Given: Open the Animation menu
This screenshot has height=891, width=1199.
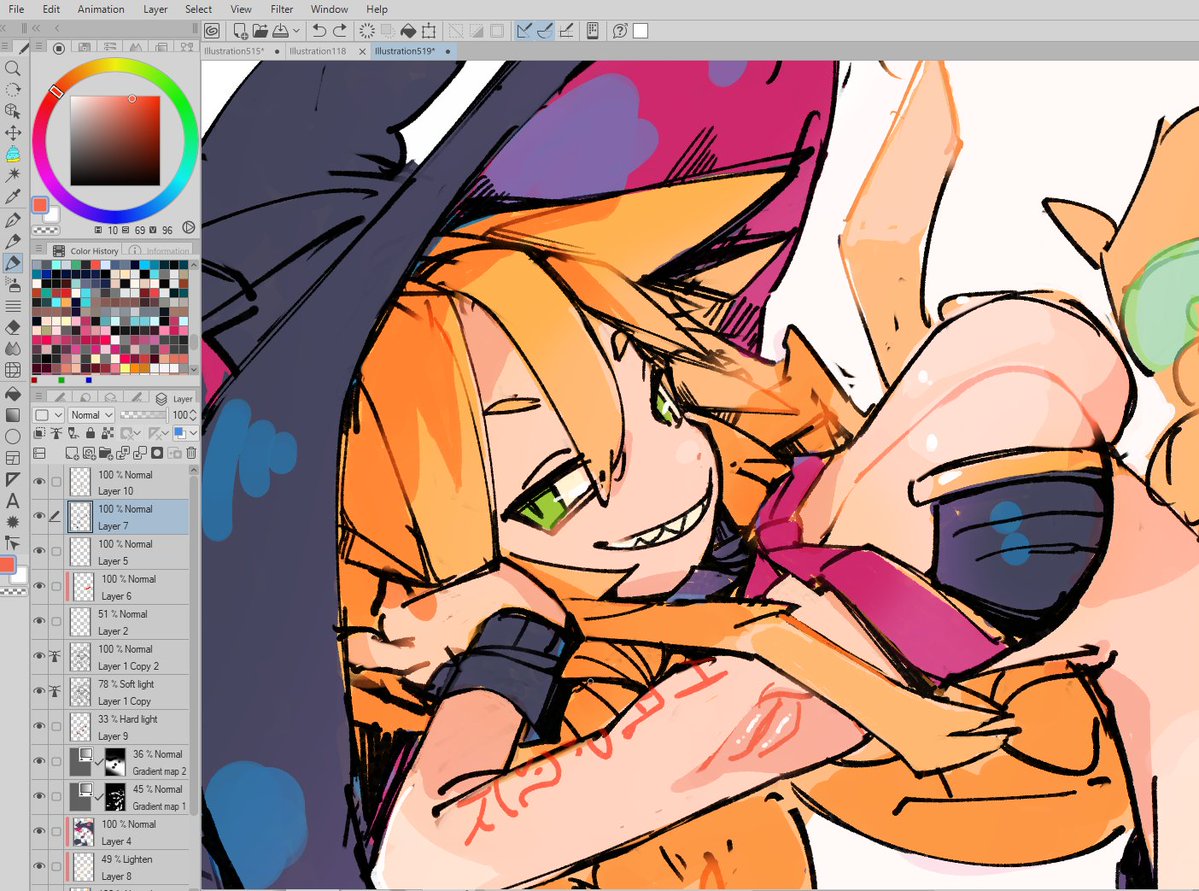Looking at the screenshot, I should (x=100, y=9).
